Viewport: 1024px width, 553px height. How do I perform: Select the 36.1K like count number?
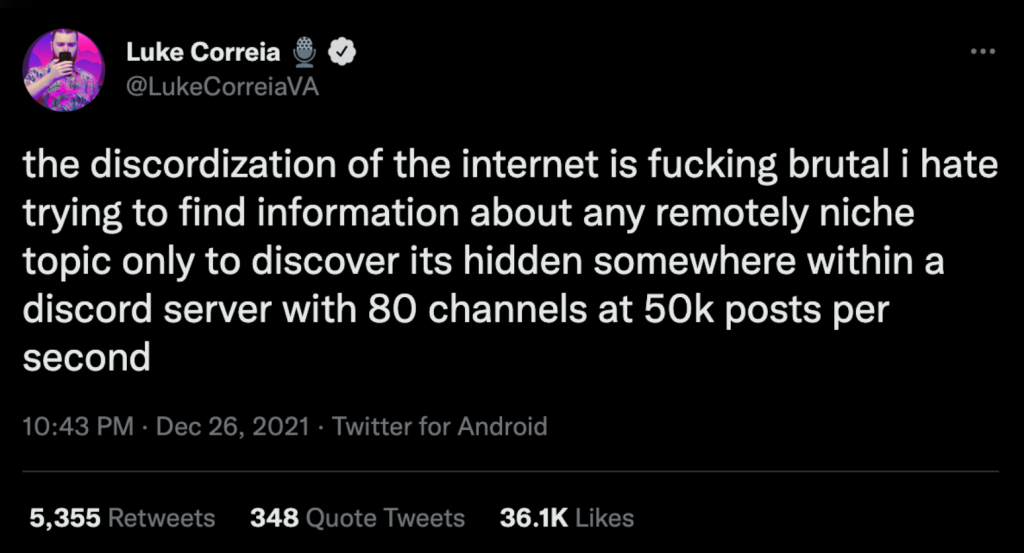click(x=534, y=518)
